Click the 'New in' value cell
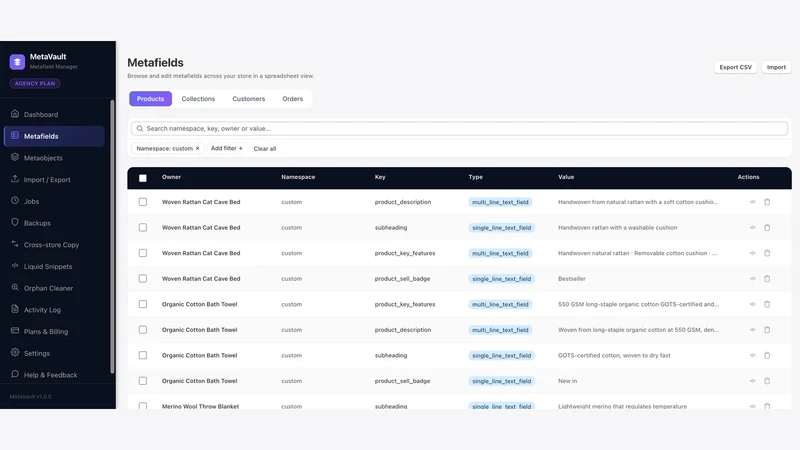 [567, 381]
